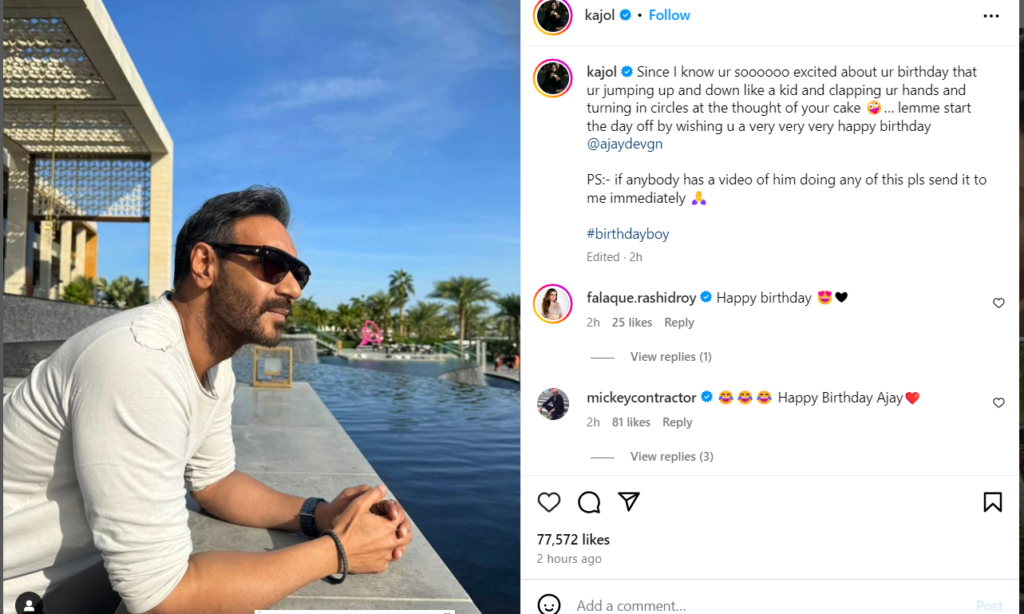Reply to mickeycontractor's comment
The image size is (1024, 614).
[677, 423]
